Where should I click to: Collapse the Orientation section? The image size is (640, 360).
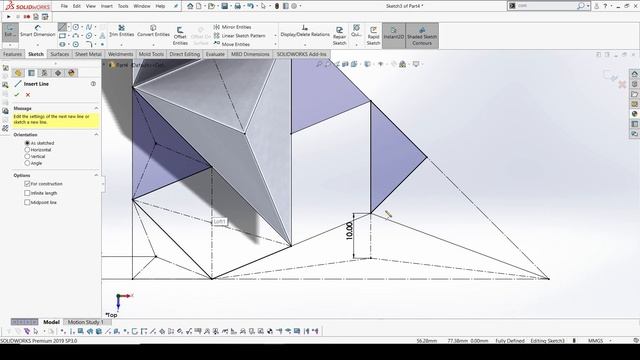[96, 134]
